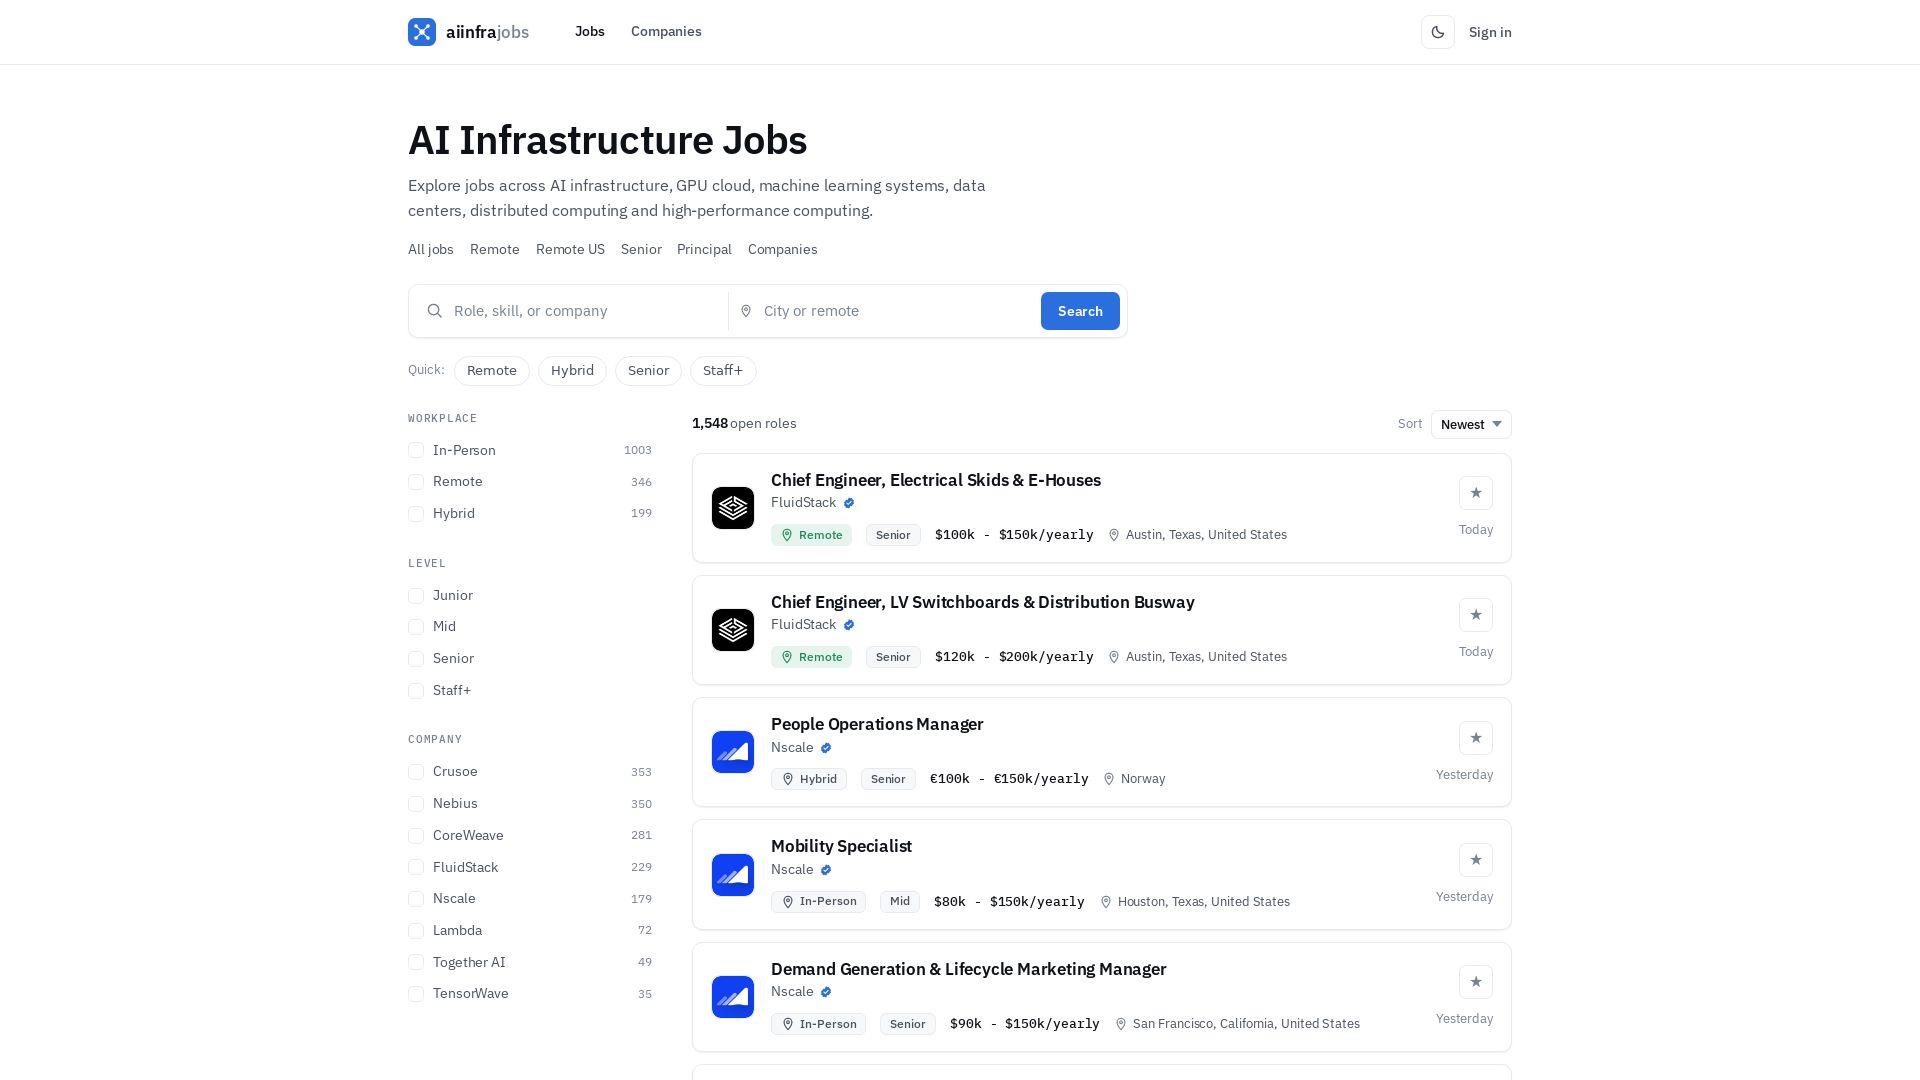Toggle dark mode moon icon

[1438, 32]
